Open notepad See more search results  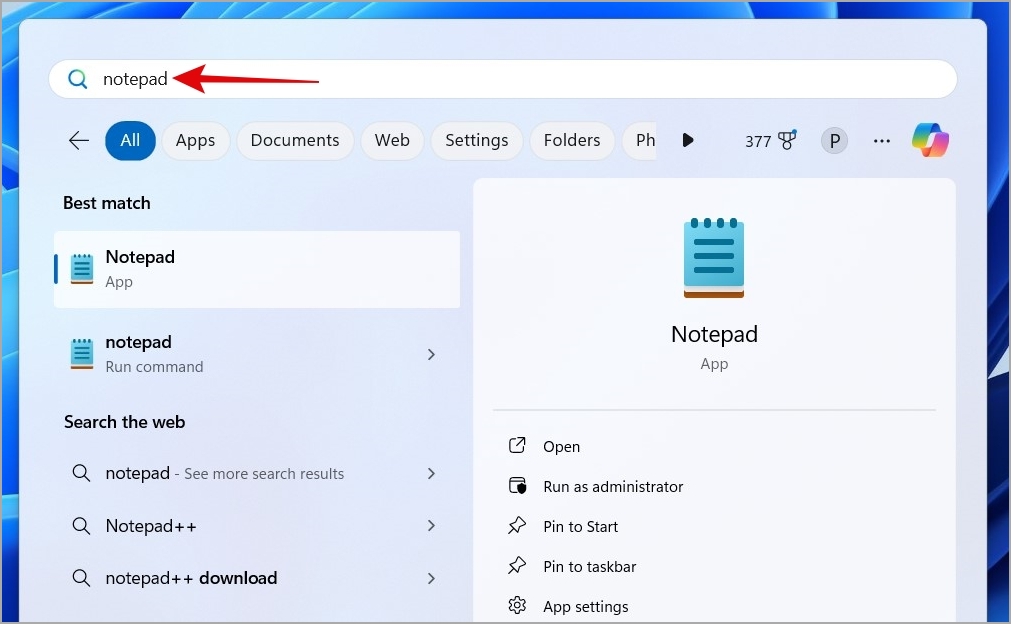pos(255,473)
